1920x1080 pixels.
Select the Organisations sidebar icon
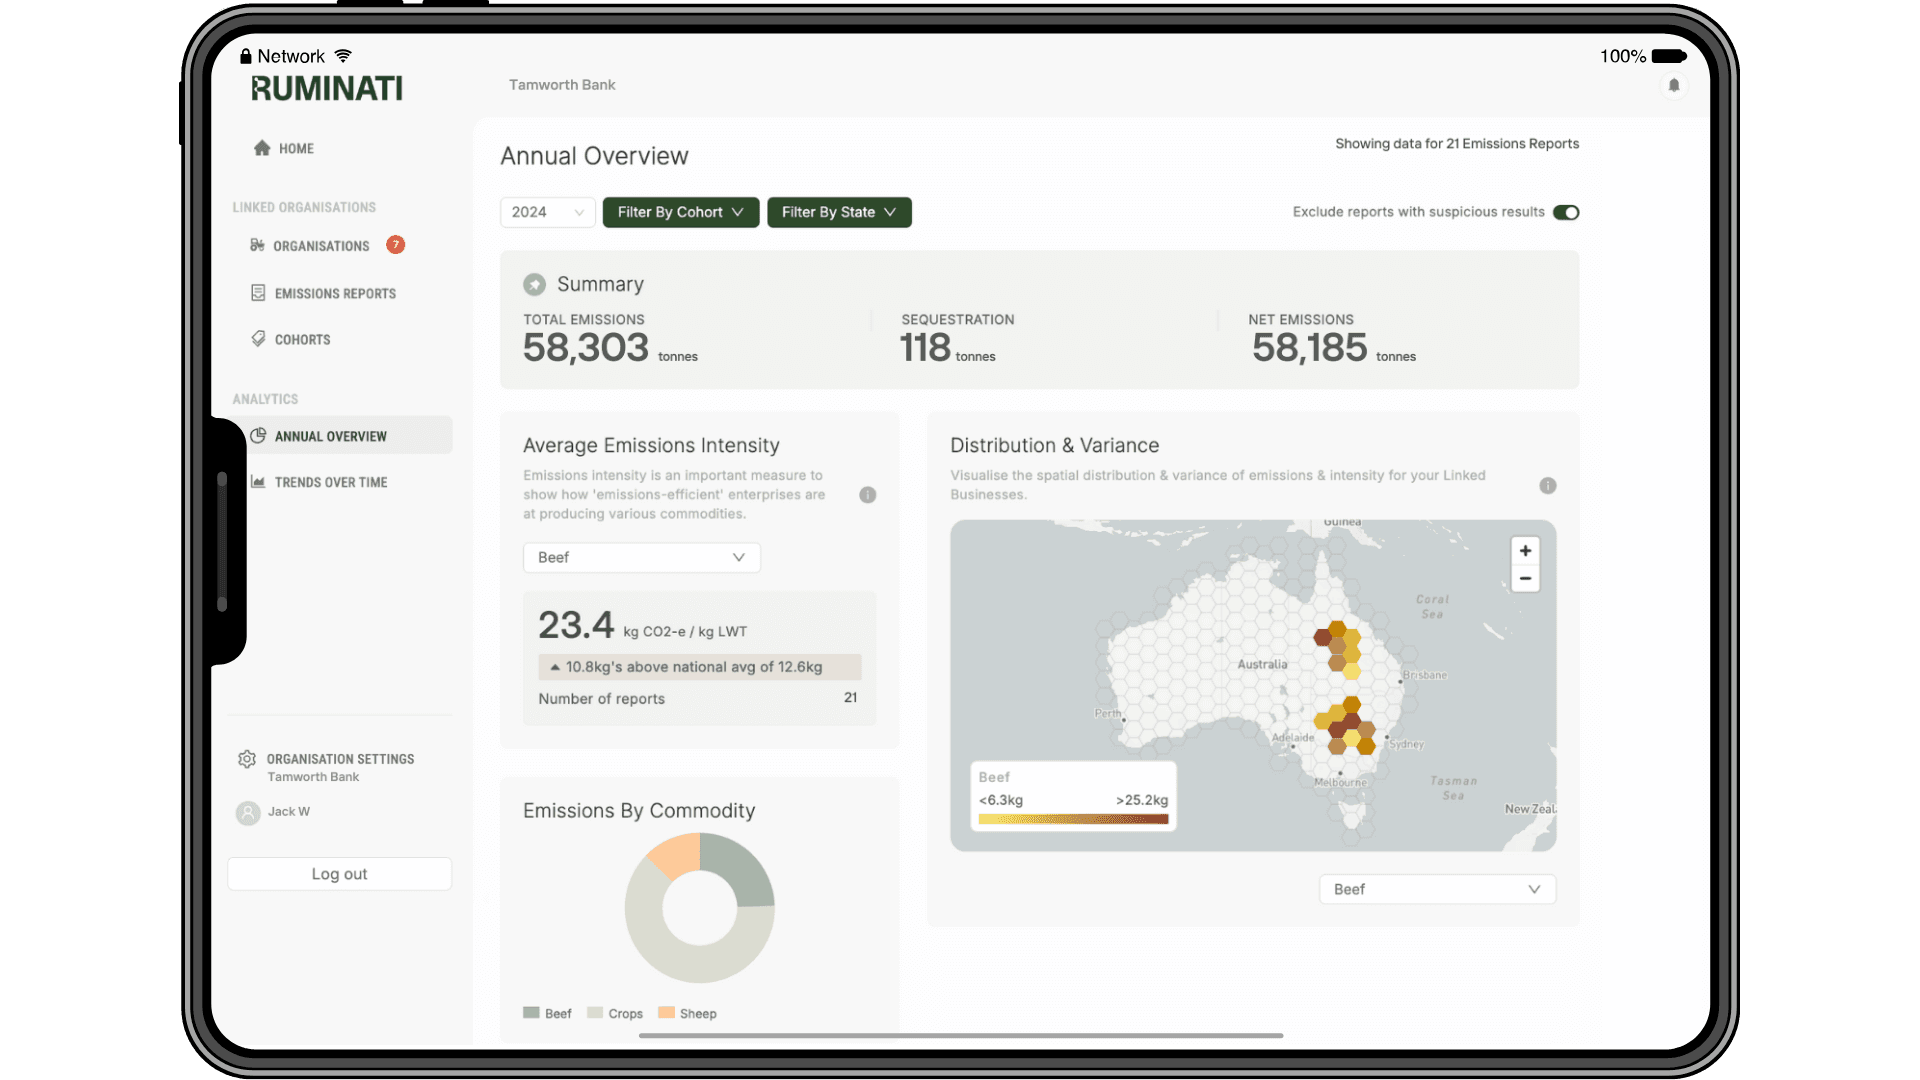[x=259, y=245]
